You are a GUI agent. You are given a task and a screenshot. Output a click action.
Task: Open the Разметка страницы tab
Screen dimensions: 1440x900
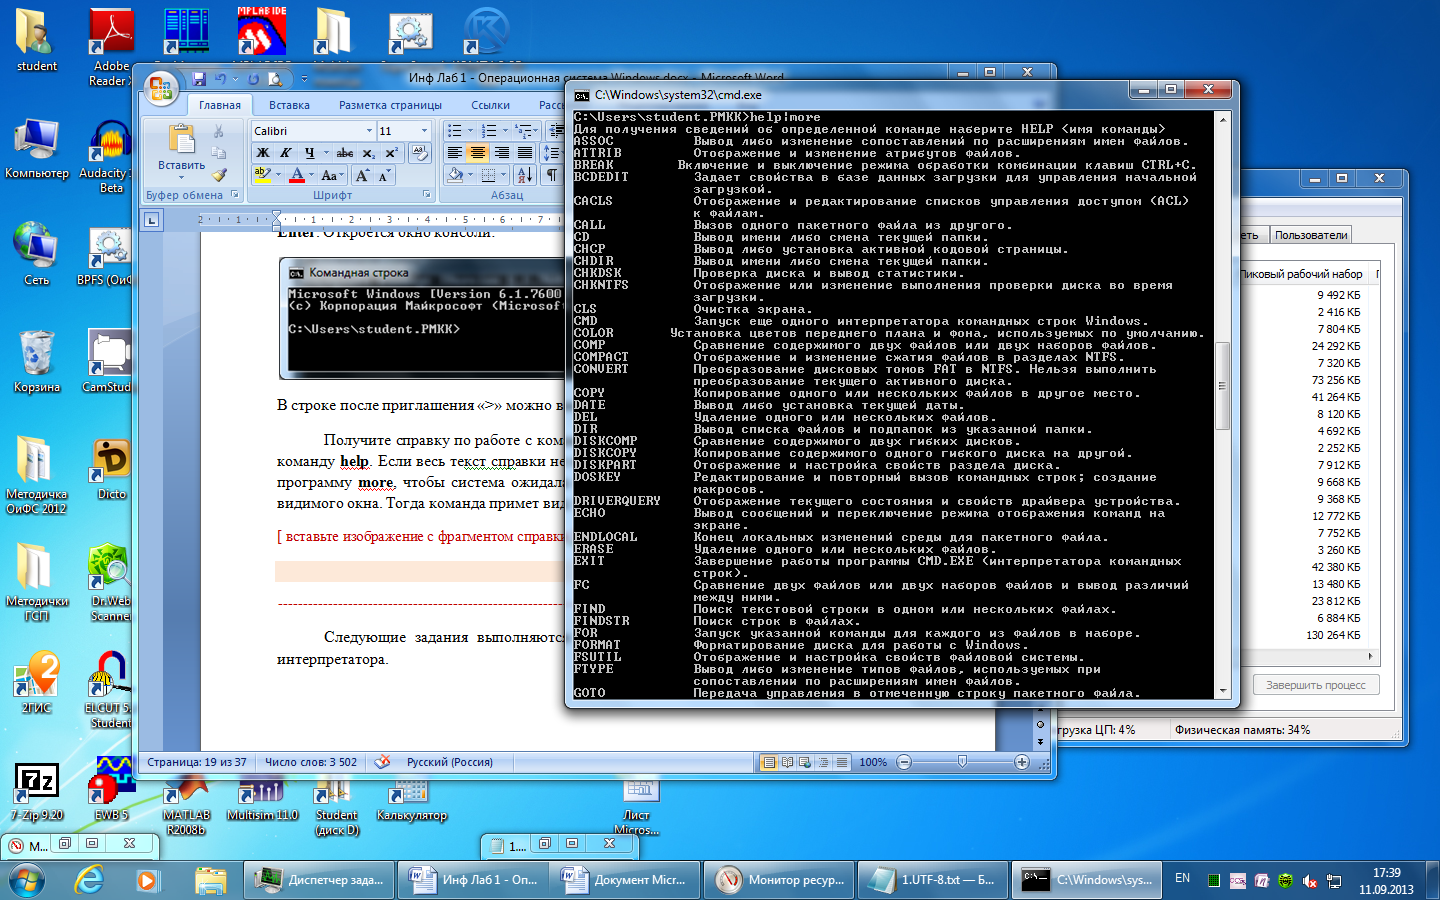tap(390, 105)
